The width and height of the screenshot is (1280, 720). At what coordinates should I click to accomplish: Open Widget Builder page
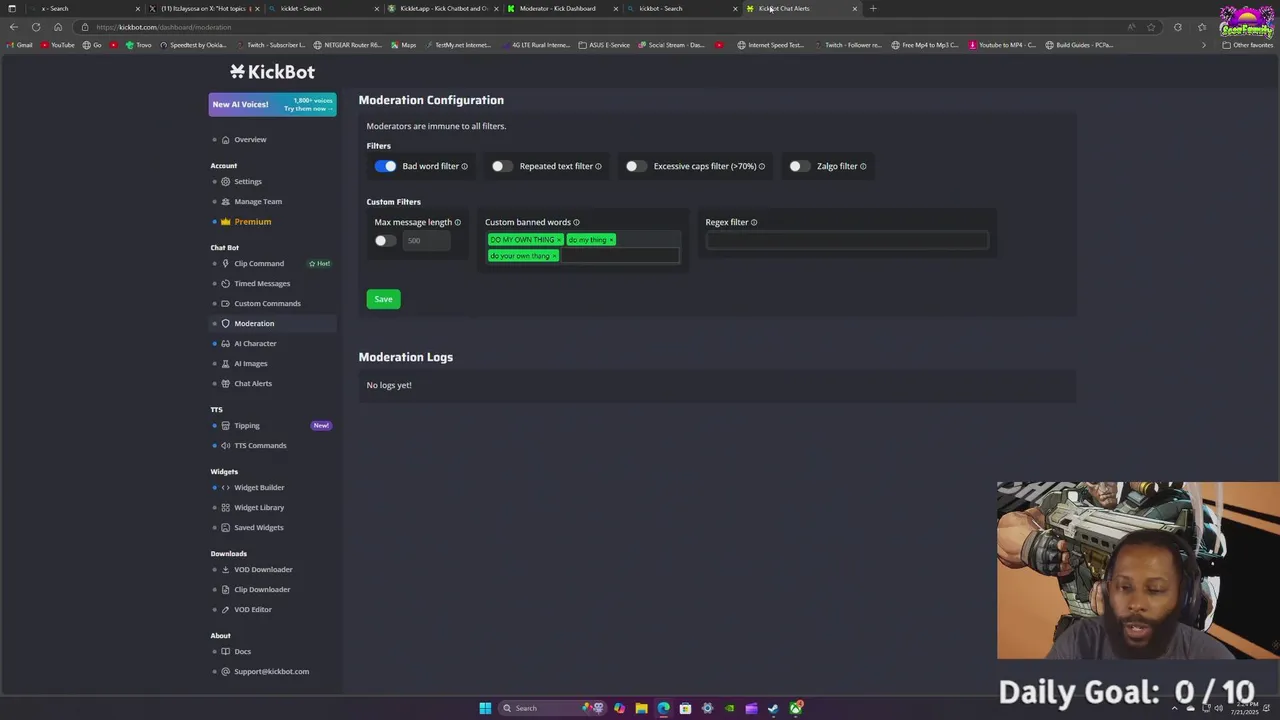[x=259, y=488]
